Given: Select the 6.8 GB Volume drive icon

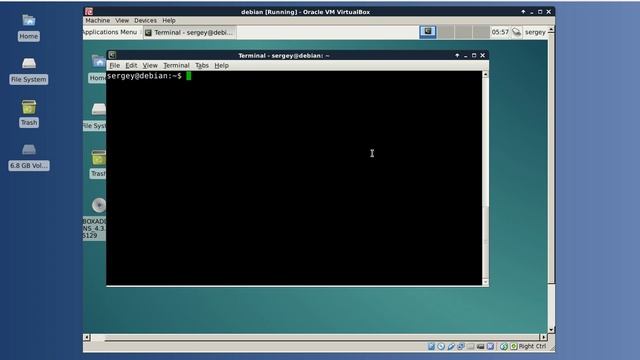Looking at the screenshot, I should pyautogui.click(x=29, y=149).
